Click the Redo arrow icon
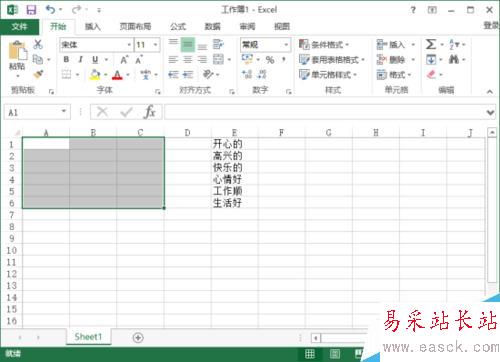Image resolution: width=500 pixels, height=362 pixels. point(76,10)
